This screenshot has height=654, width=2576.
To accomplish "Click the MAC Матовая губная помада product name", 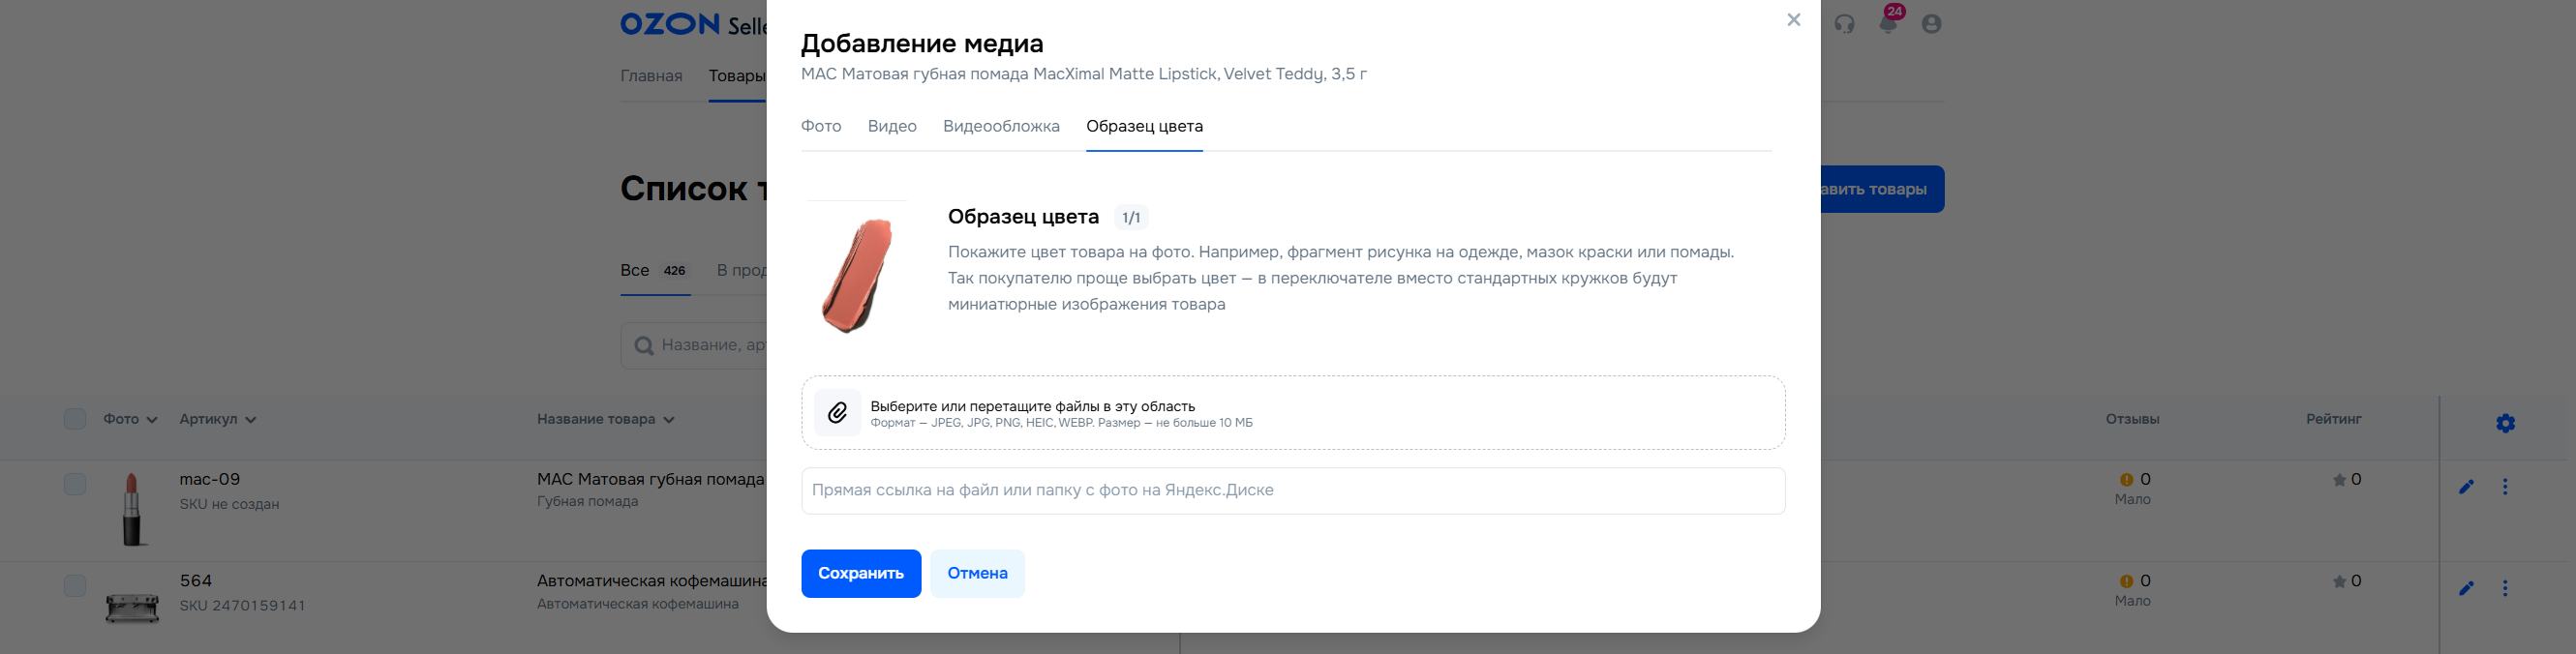I will coord(651,480).
